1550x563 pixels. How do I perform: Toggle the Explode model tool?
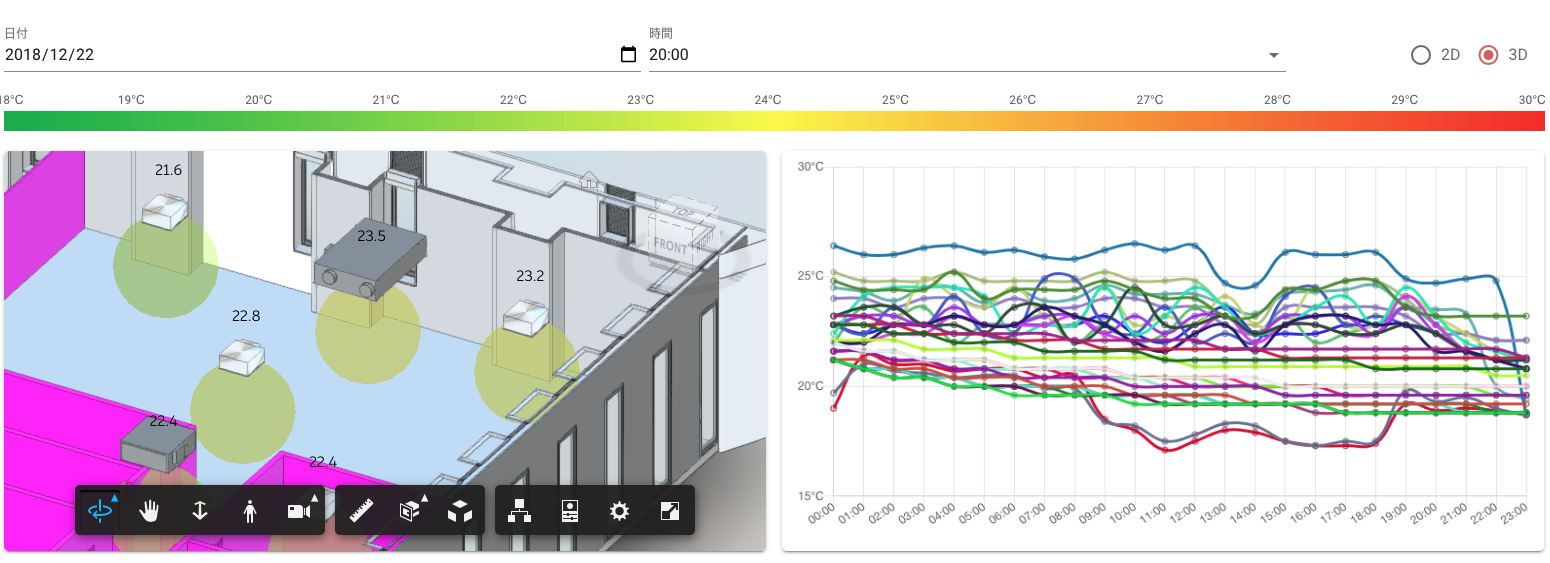point(460,511)
